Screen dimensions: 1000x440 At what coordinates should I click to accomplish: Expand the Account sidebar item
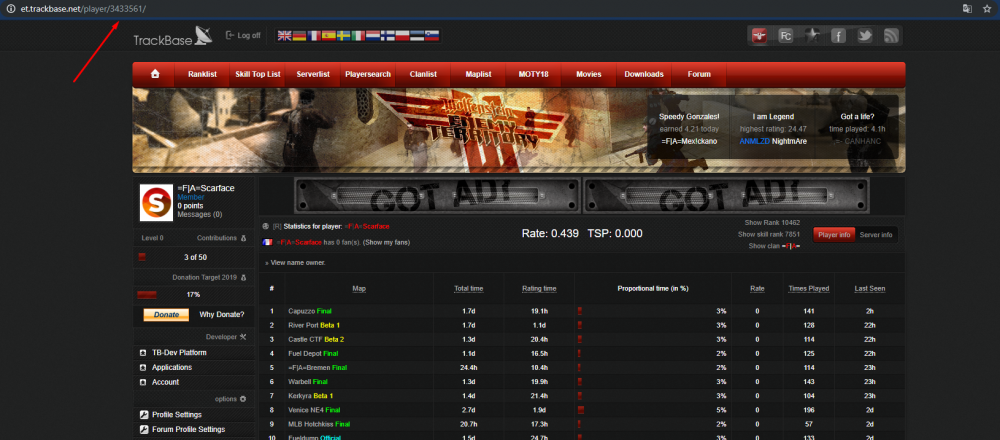point(194,382)
